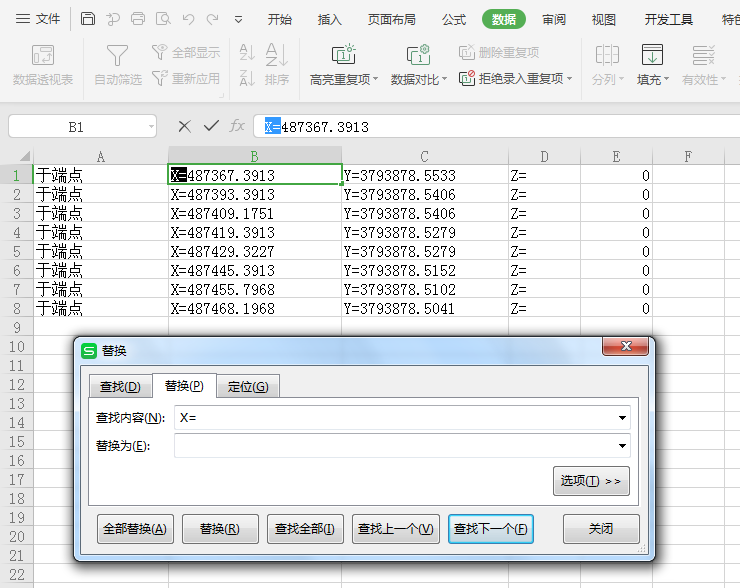Image resolution: width=740 pixels, height=588 pixels.
Task: Switch to the 公式 ribbon tab
Action: [x=454, y=19]
